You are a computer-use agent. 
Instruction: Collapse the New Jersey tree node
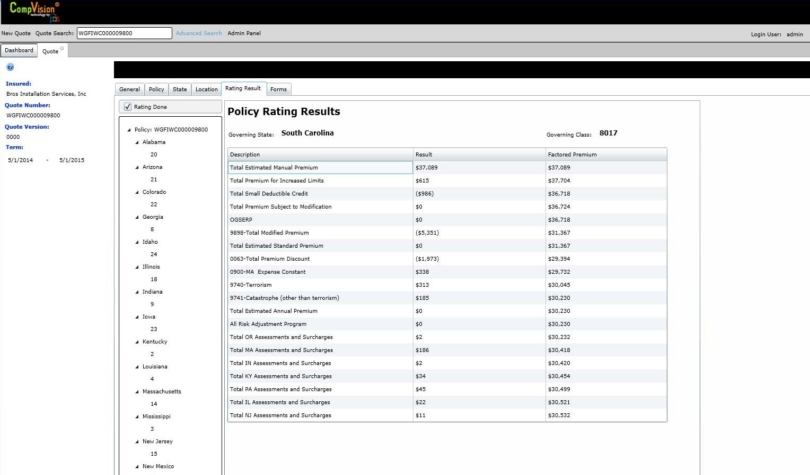click(137, 442)
